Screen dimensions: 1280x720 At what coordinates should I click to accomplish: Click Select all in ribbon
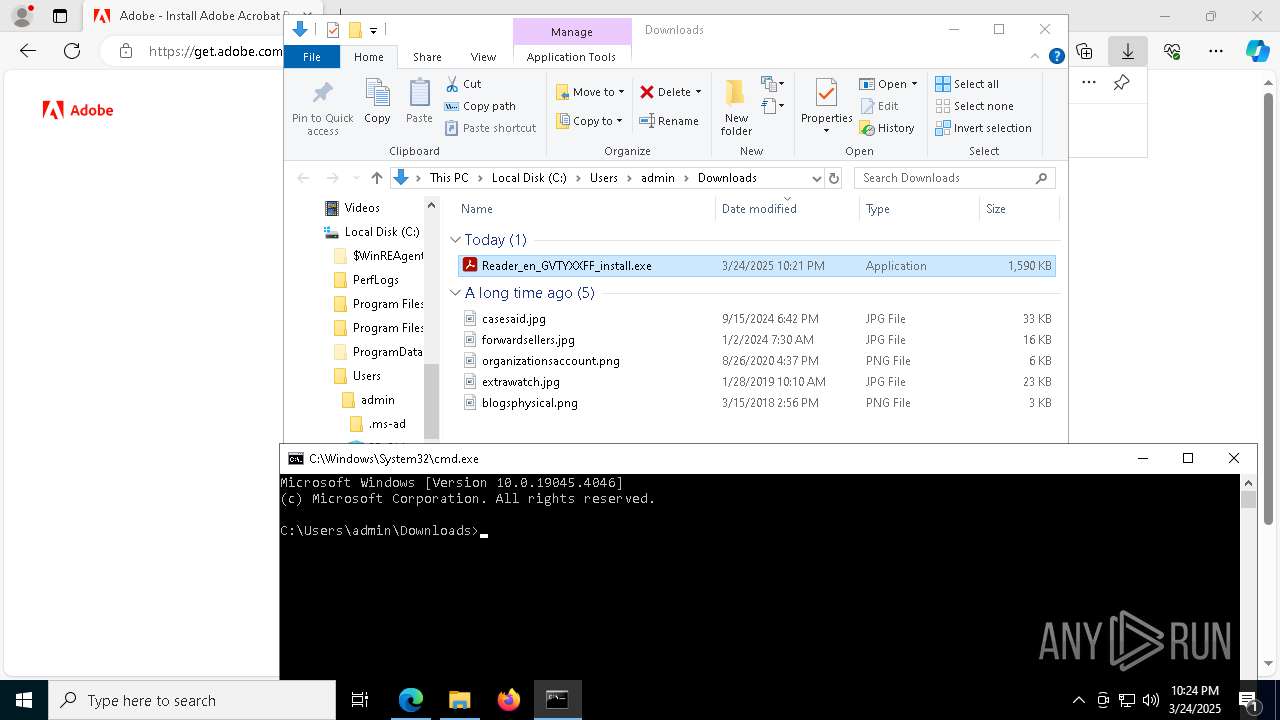(x=967, y=84)
